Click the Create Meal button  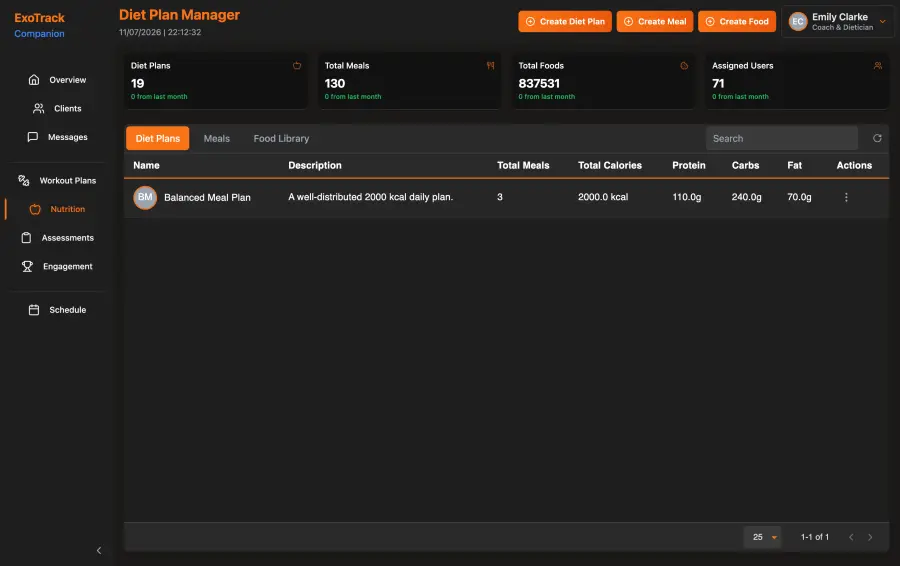coord(655,21)
